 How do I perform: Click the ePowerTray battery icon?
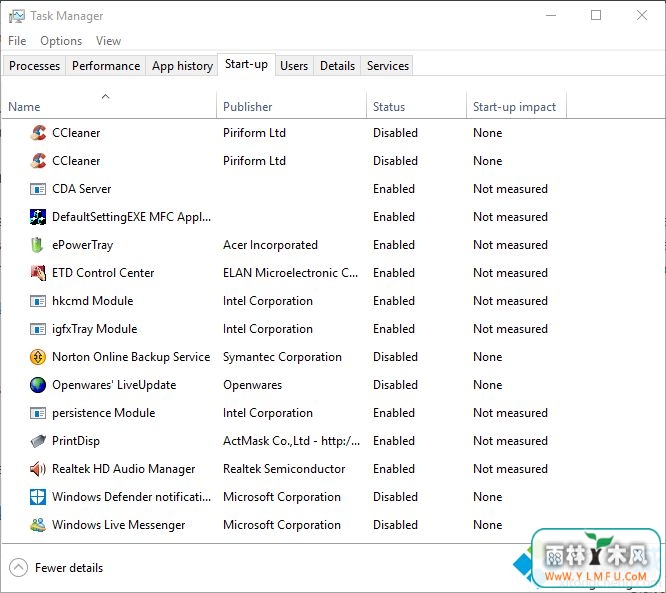pos(37,245)
